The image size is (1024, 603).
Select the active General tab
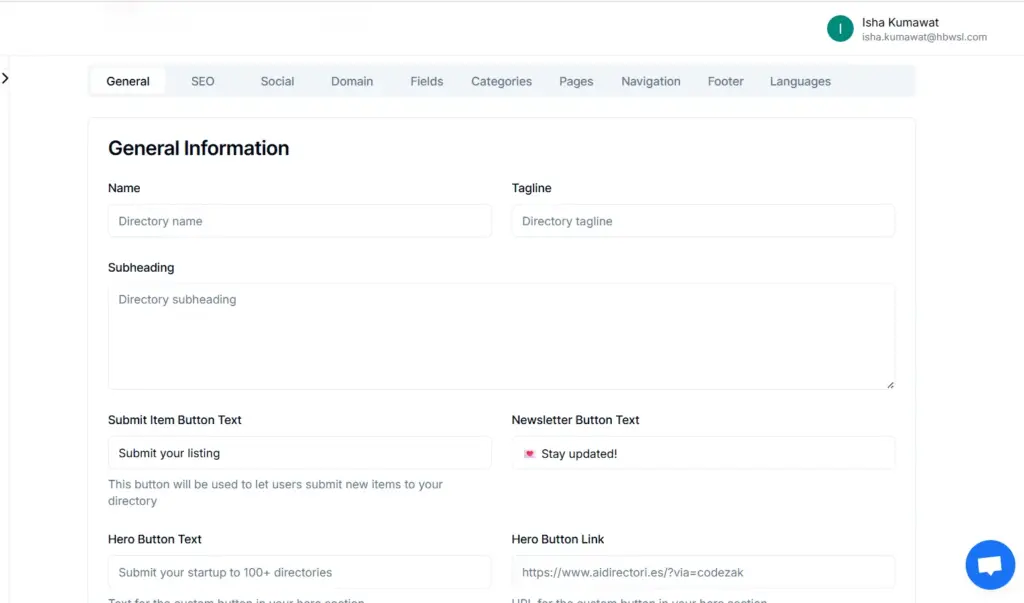[x=127, y=81]
